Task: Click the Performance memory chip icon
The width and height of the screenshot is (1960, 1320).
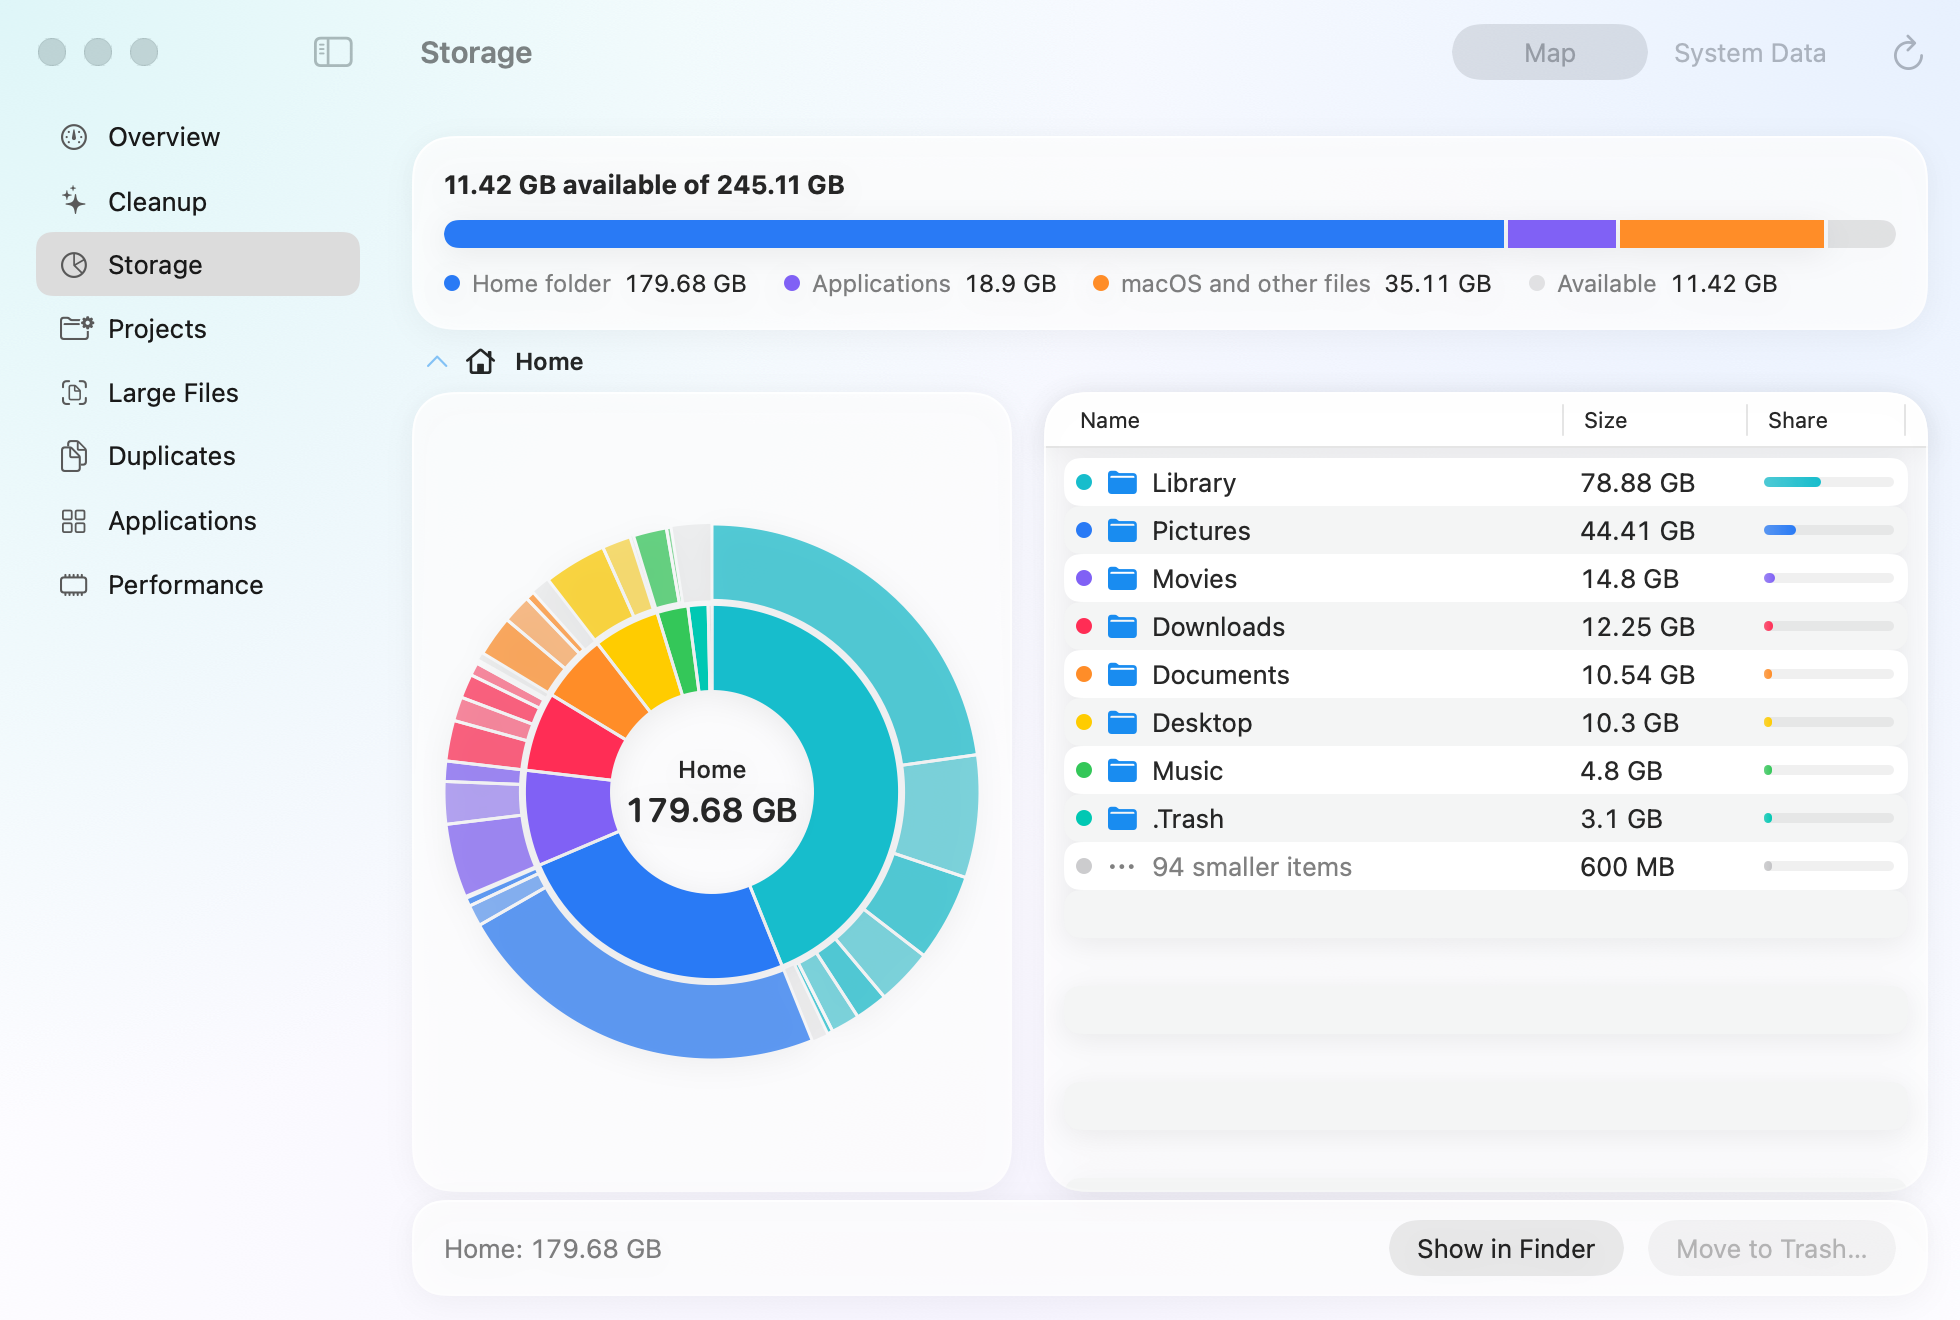Action: click(x=74, y=585)
